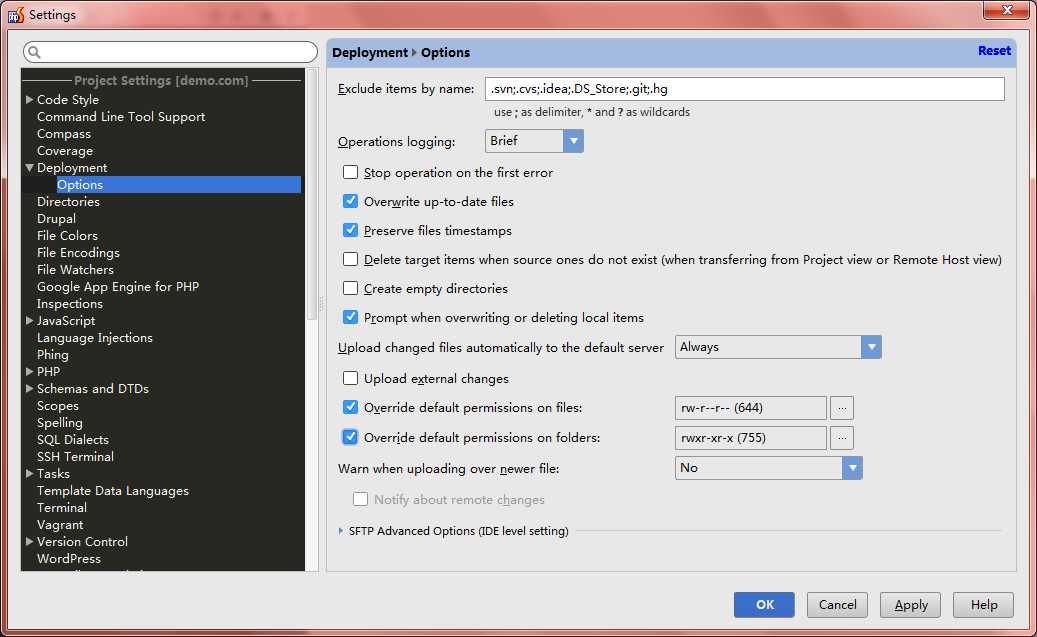Click the folder permissions rwxr-xr-x (755) field
This screenshot has height=637, width=1037.
pos(751,438)
